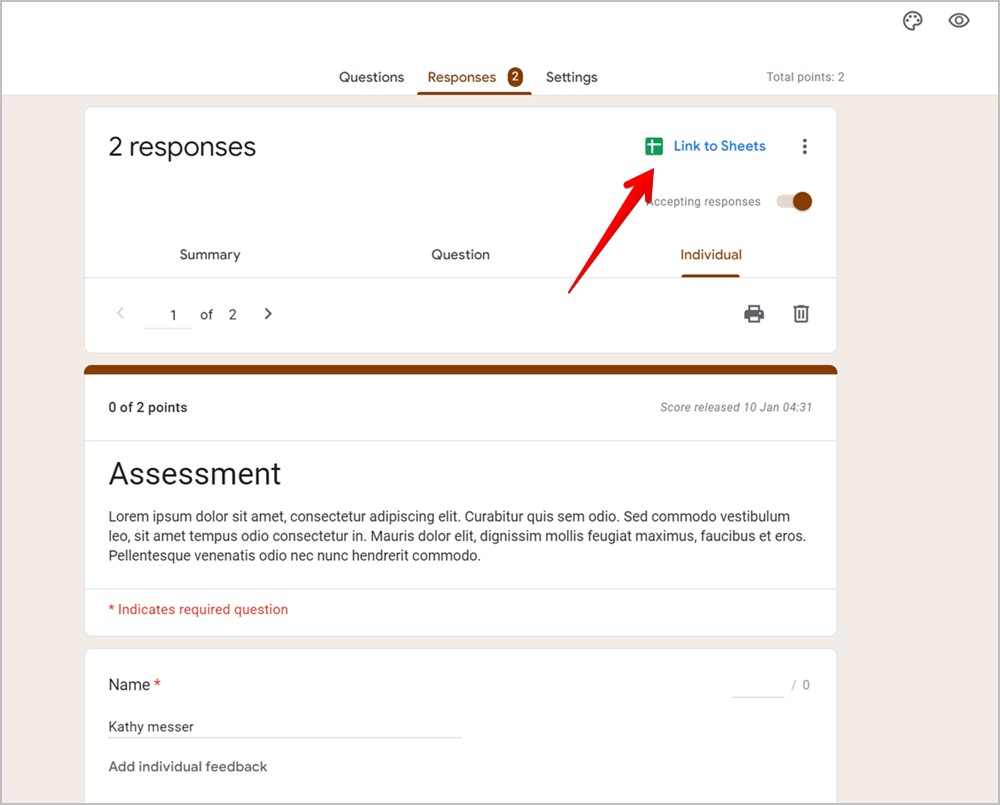Click the Link to Sheets link
The height and width of the screenshot is (805, 1000).
click(x=719, y=146)
